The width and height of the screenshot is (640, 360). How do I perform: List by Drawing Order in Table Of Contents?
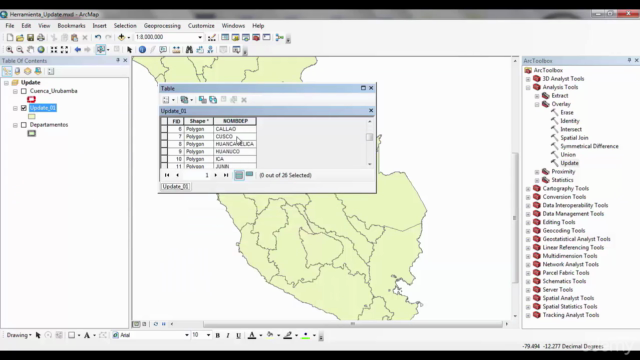[7, 71]
